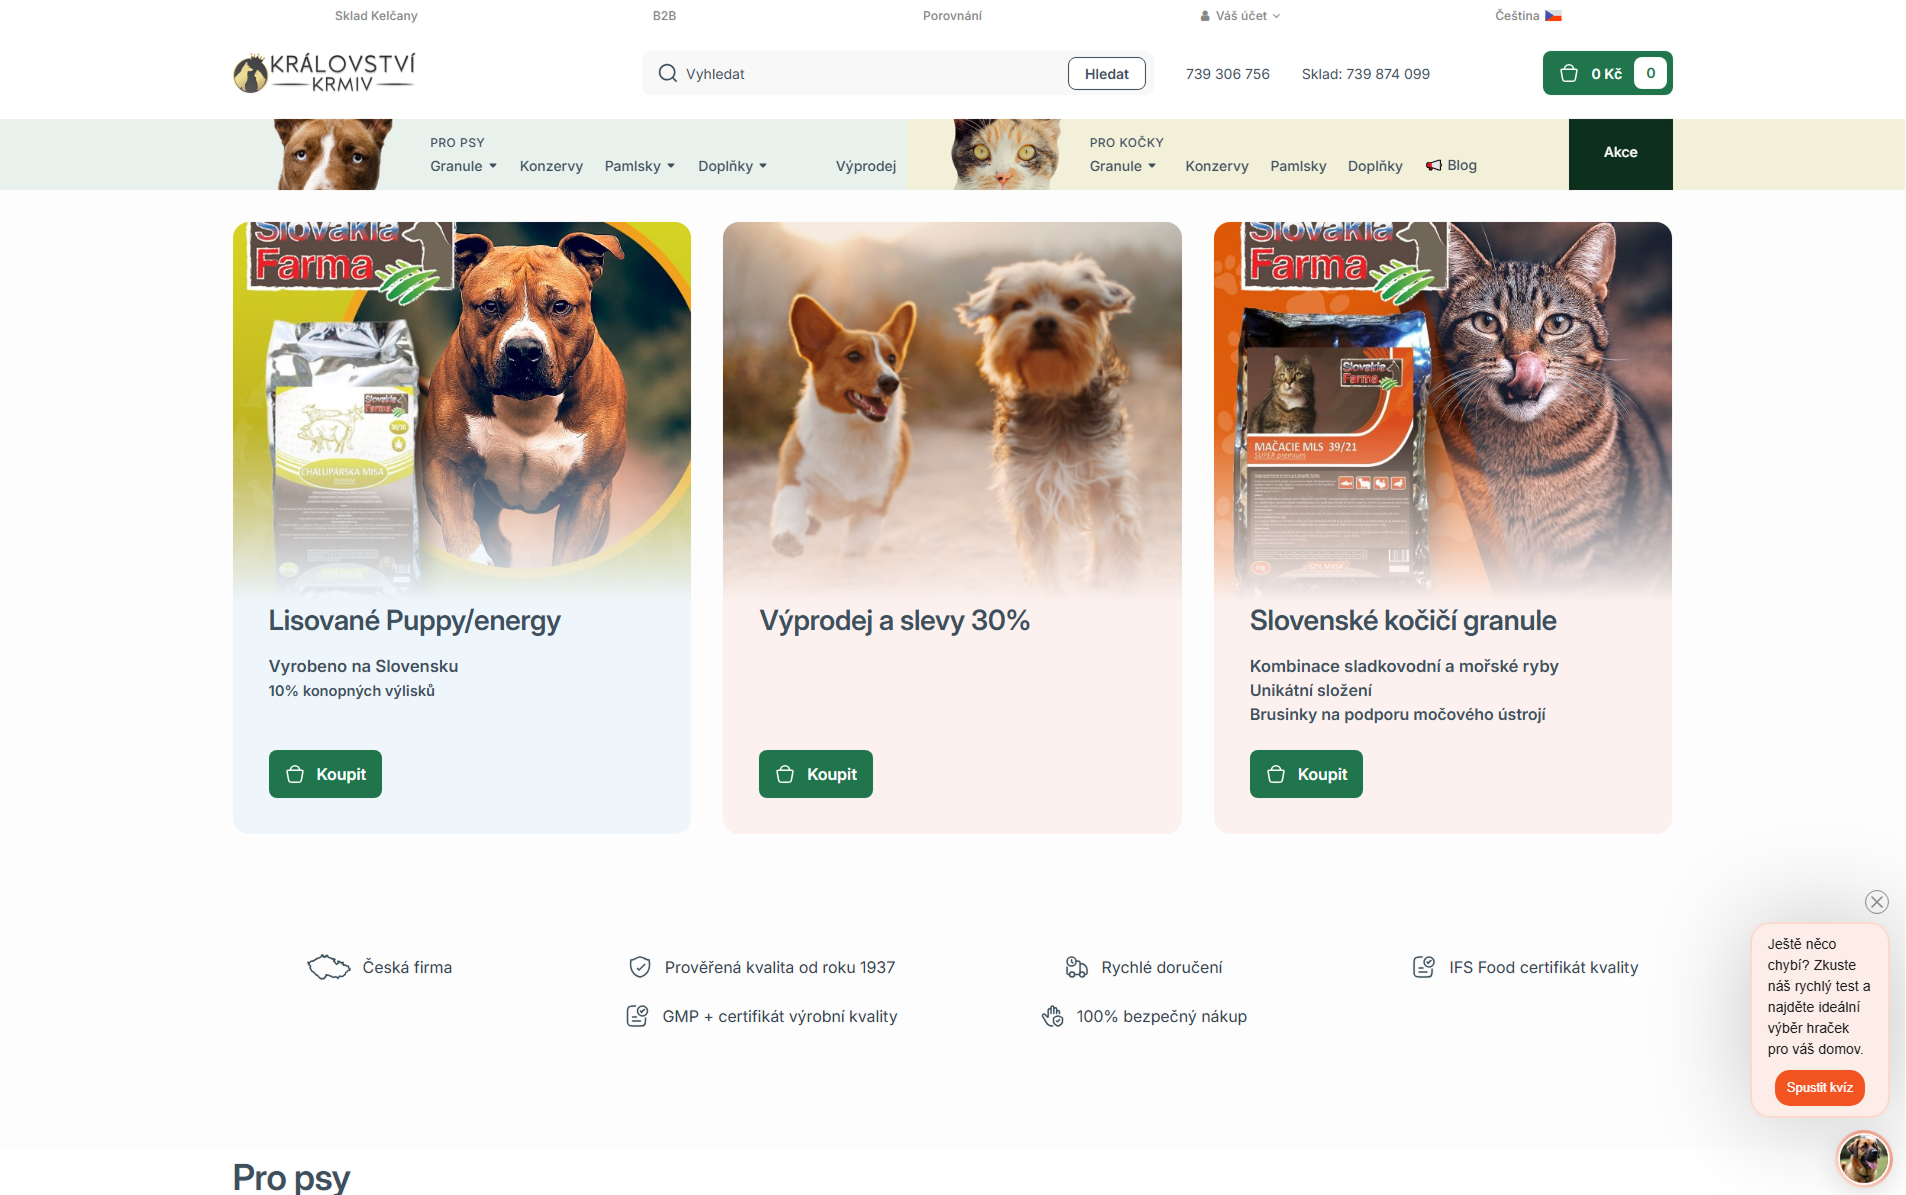Expand the Váš účet account dropdown
1906x1195 pixels.
[1240, 16]
